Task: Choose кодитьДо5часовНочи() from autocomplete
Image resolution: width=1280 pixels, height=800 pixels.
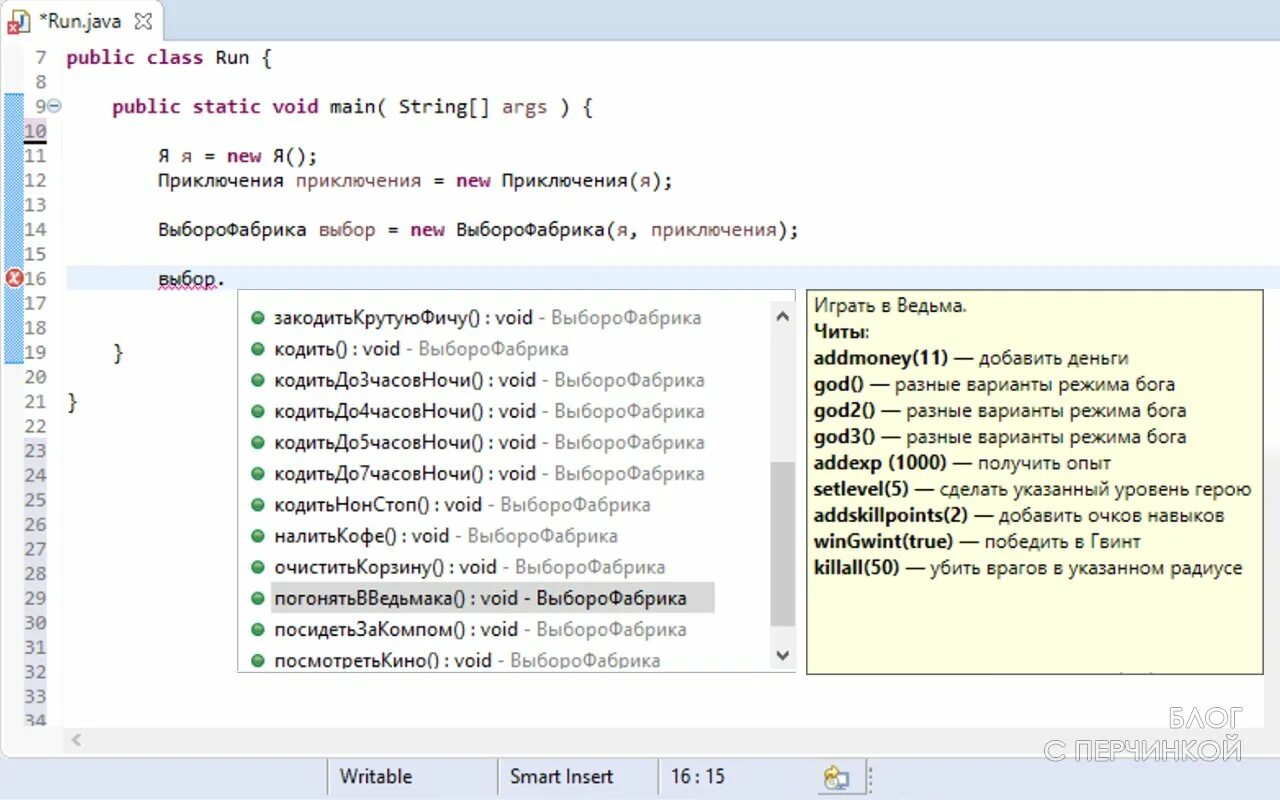Action: click(x=489, y=442)
